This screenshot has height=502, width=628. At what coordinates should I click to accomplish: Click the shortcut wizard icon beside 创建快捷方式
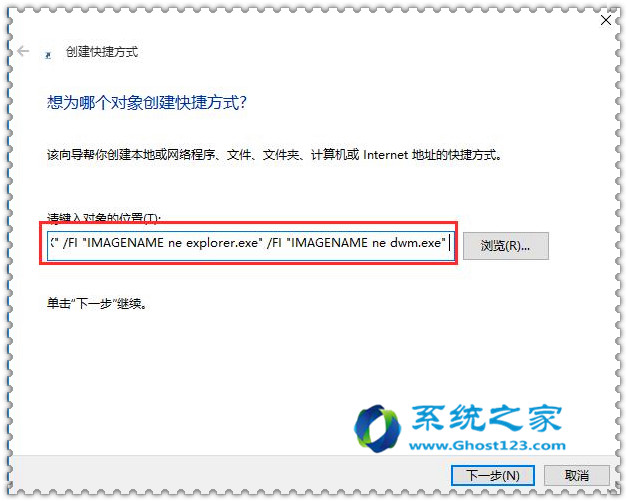point(48,55)
